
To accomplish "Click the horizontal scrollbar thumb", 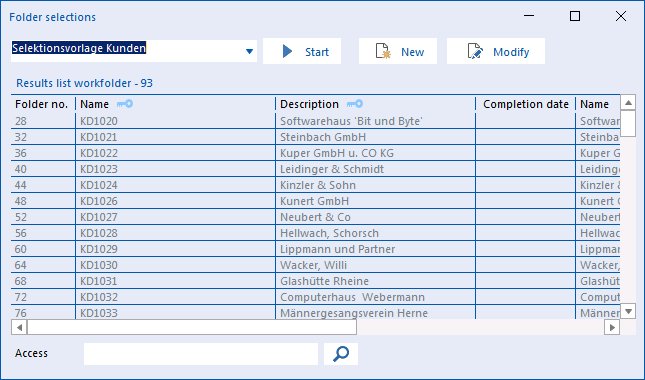I will coord(192,327).
